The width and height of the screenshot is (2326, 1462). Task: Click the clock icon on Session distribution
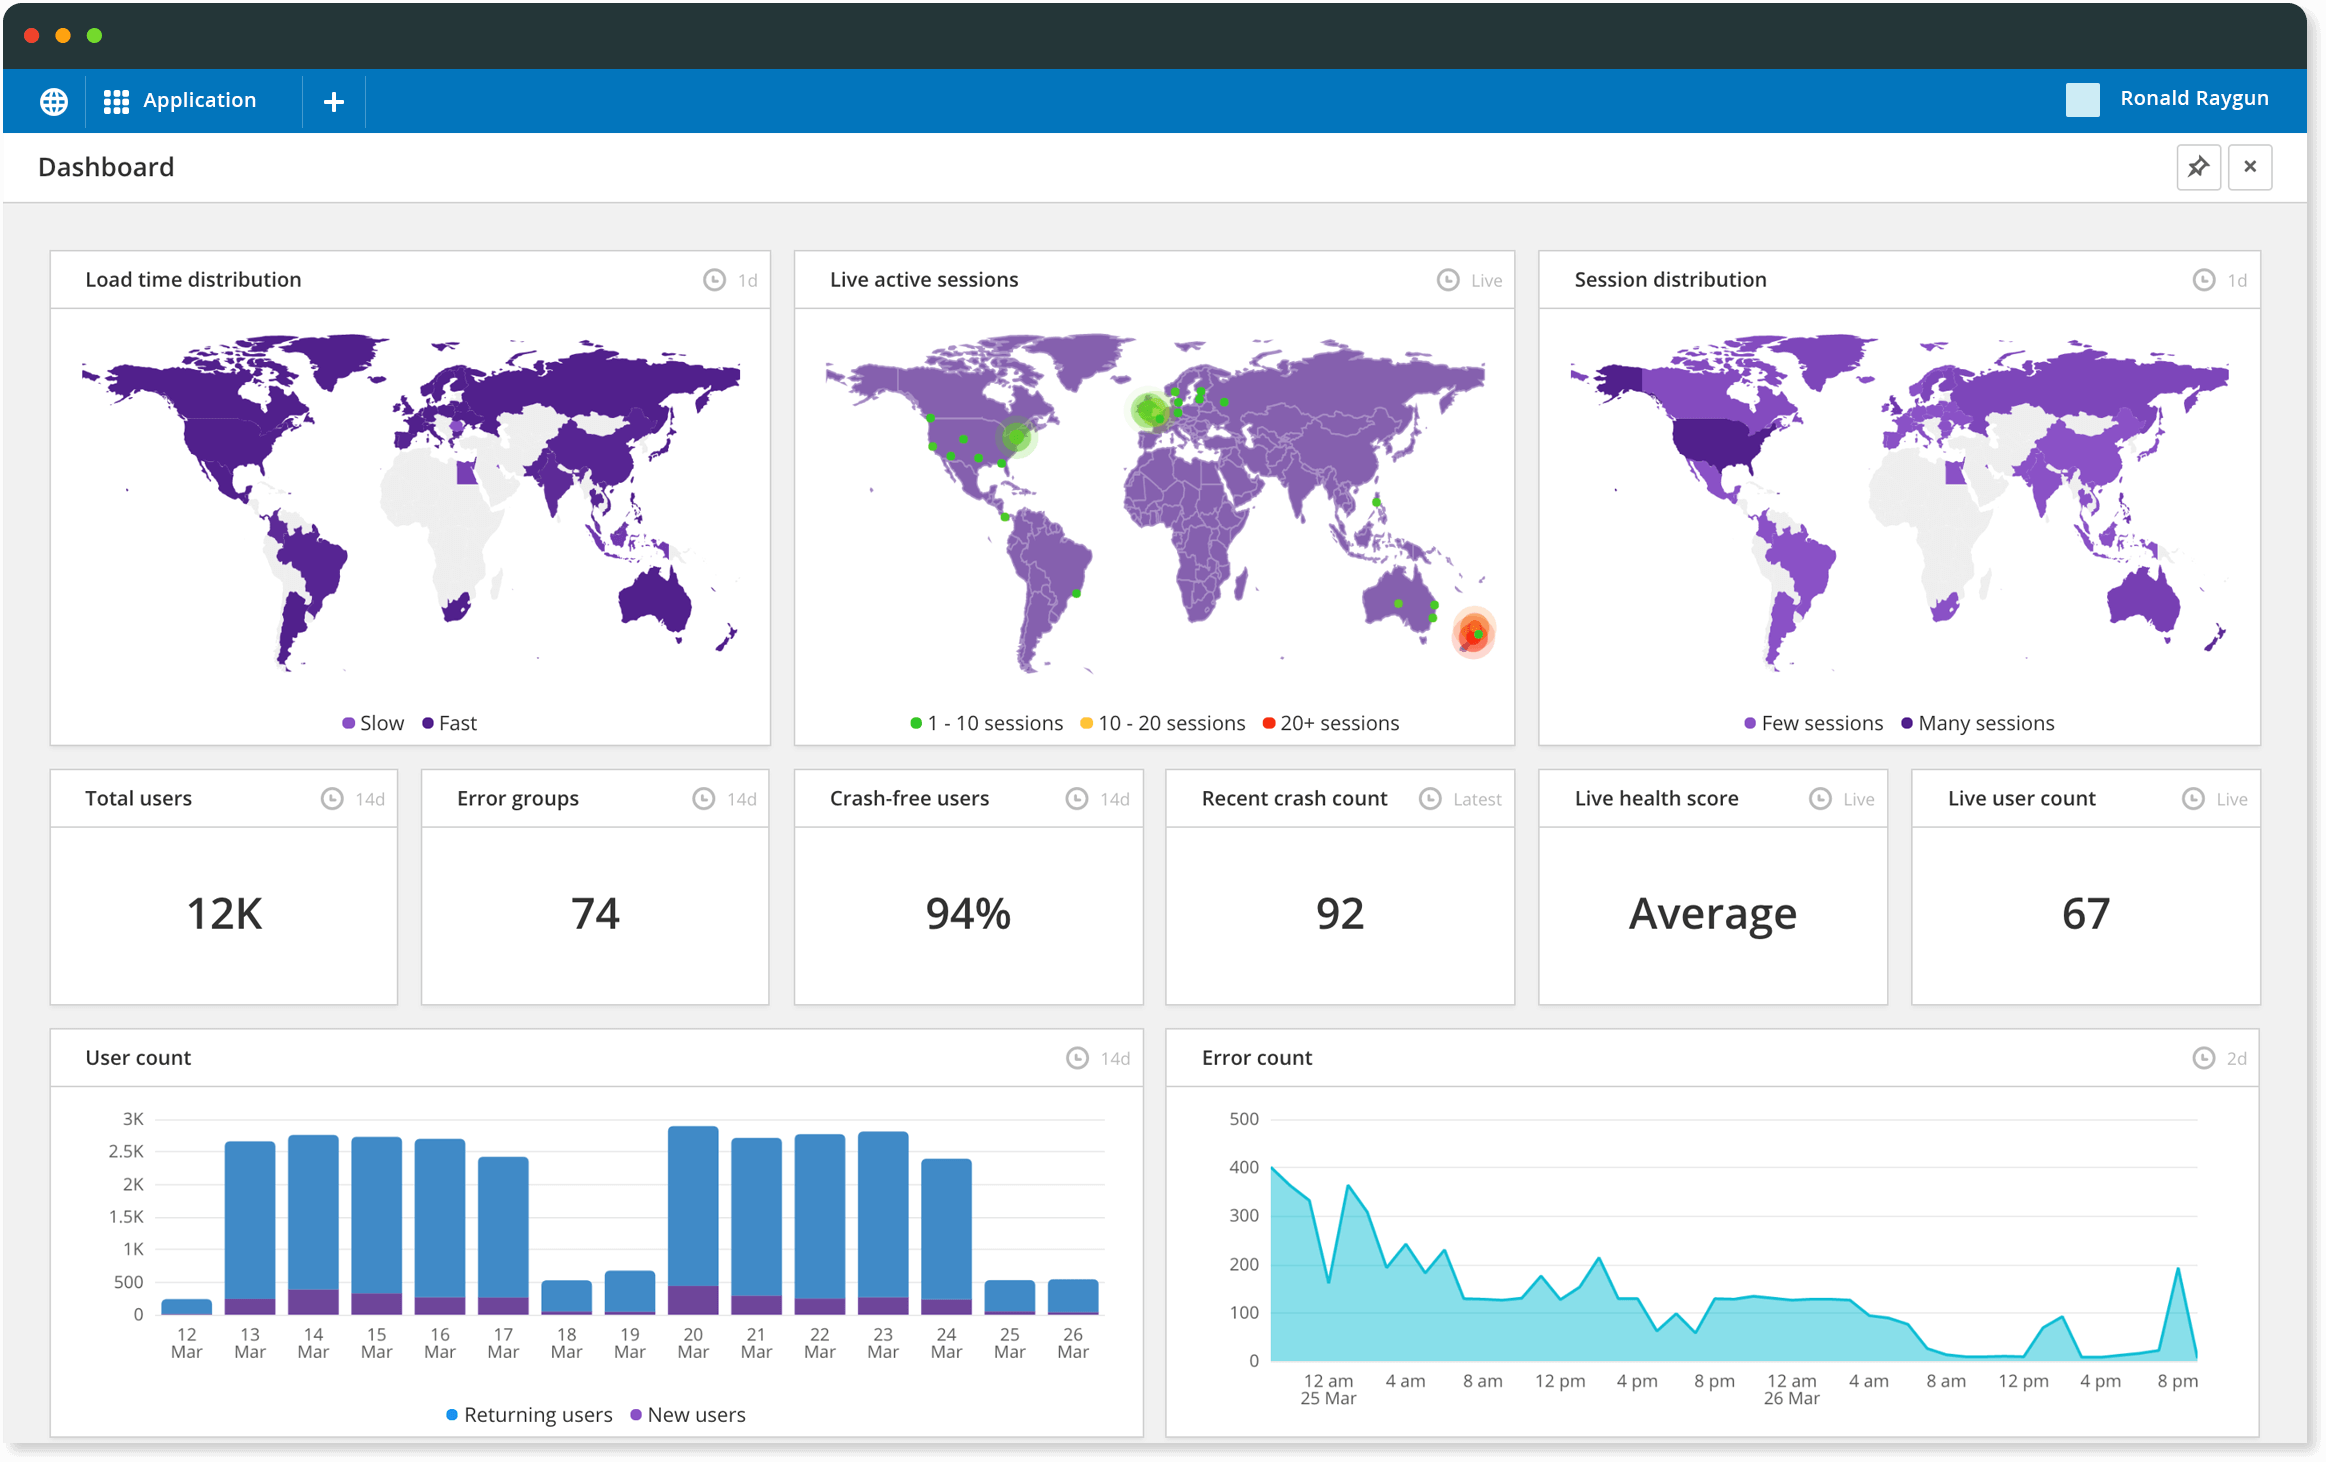[x=2206, y=280]
